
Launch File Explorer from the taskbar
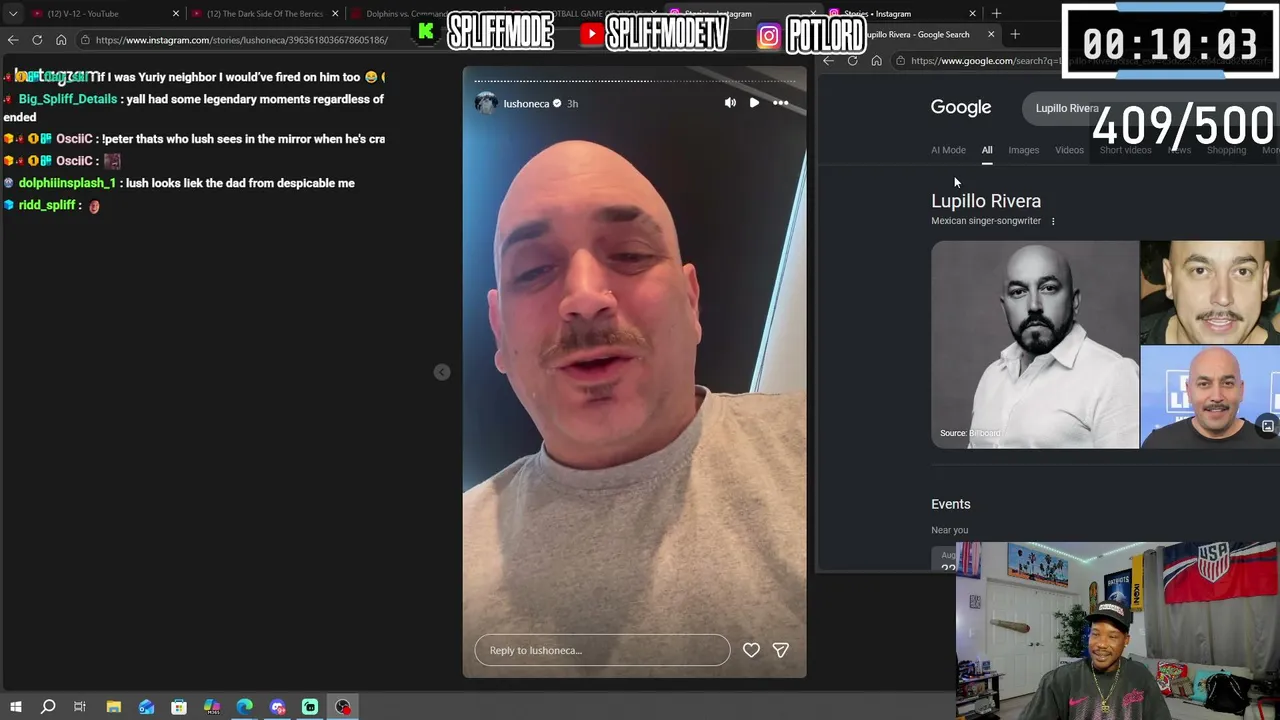click(114, 707)
